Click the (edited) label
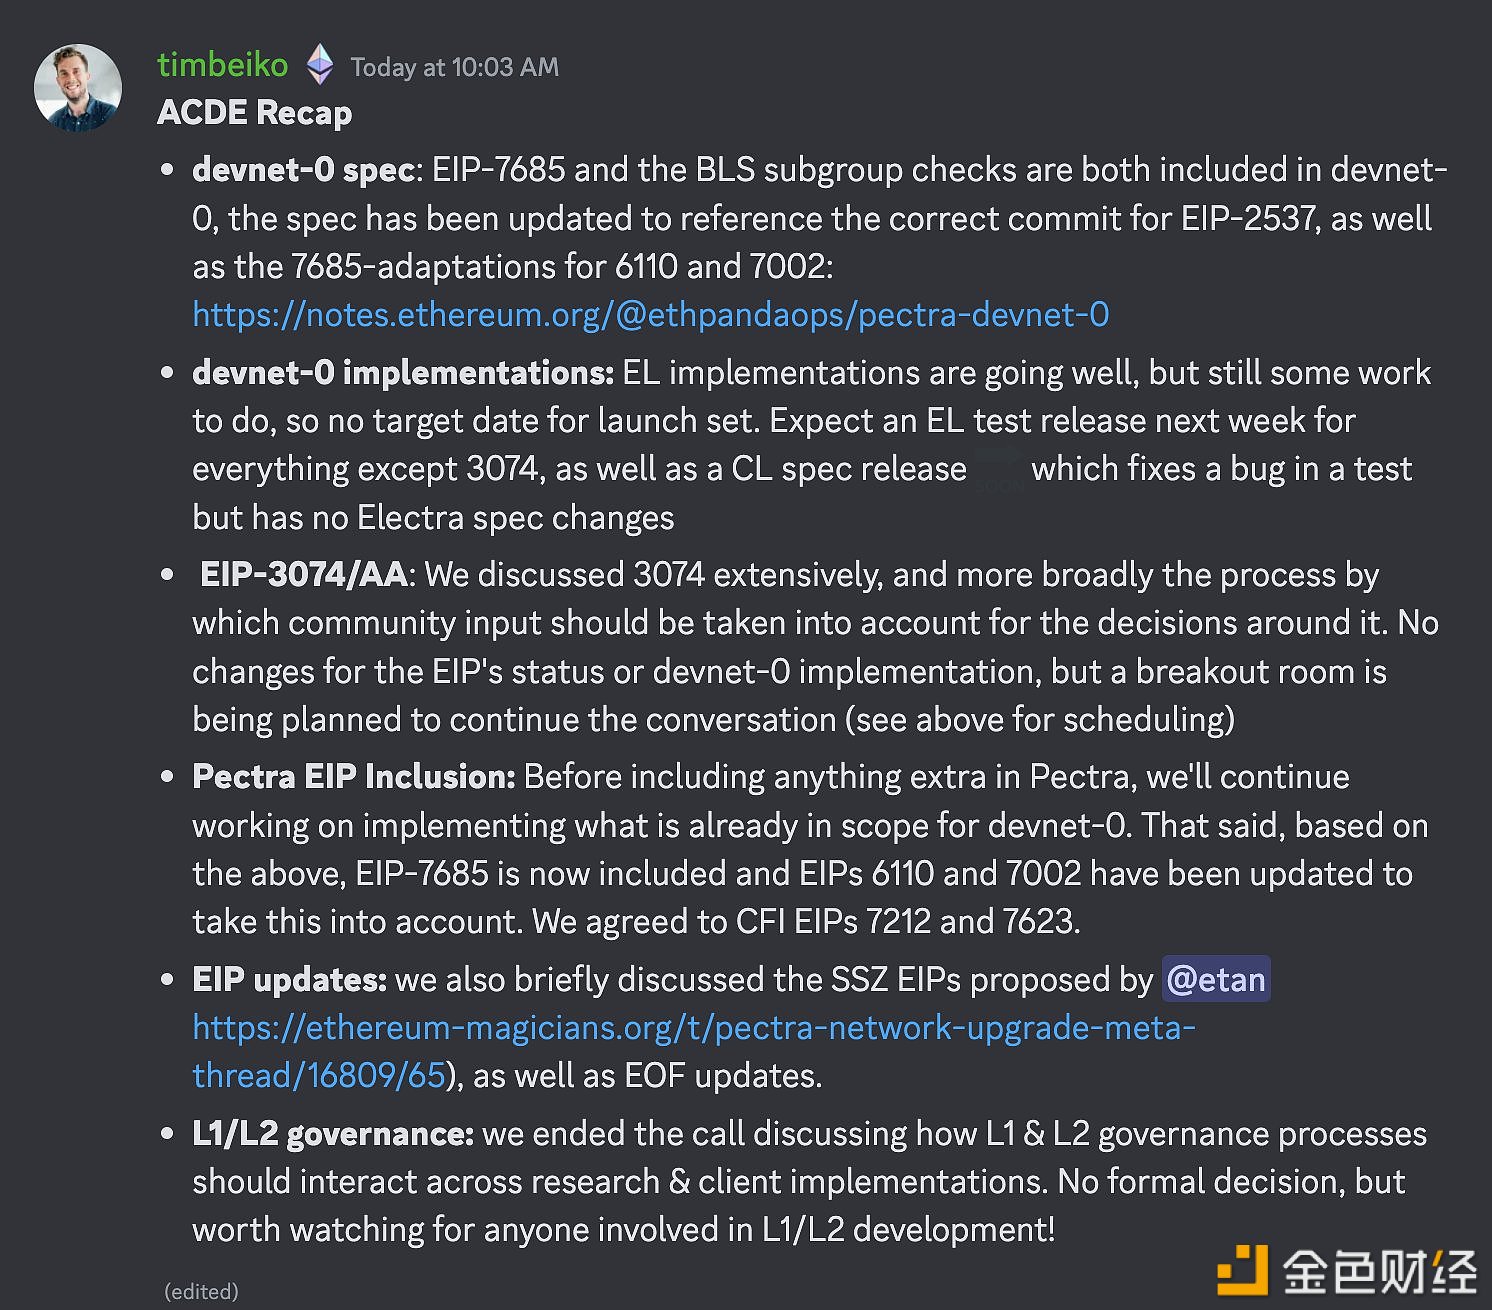 click(x=201, y=1291)
